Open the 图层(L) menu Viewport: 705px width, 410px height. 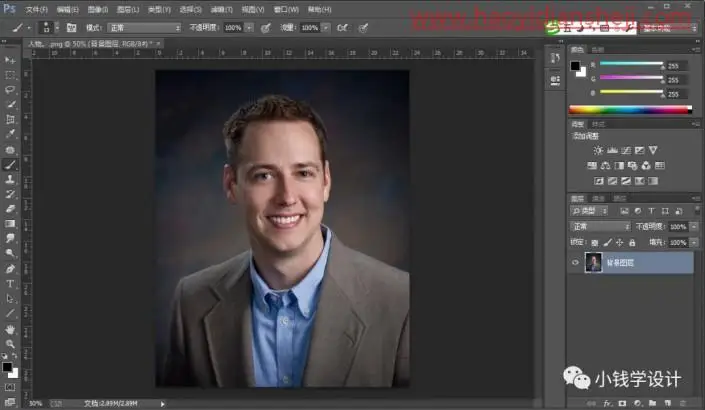tap(128, 9)
